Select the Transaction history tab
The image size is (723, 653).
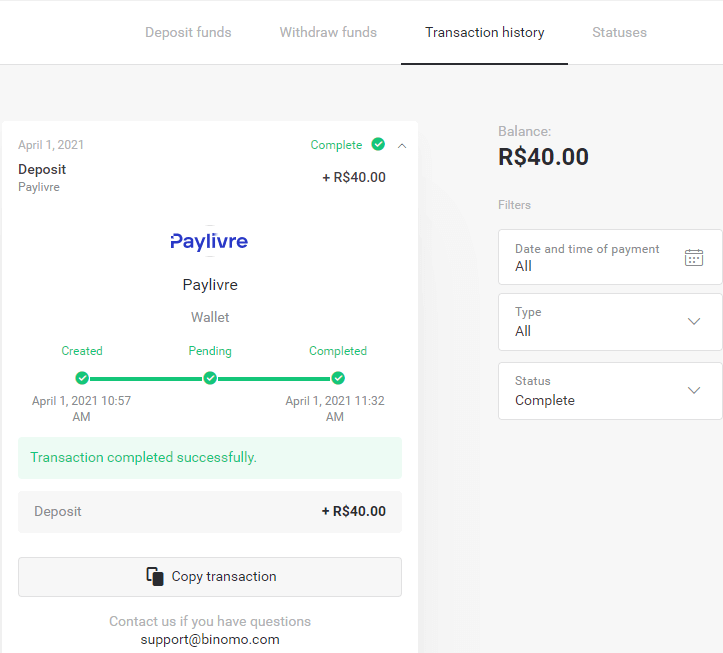(x=485, y=33)
